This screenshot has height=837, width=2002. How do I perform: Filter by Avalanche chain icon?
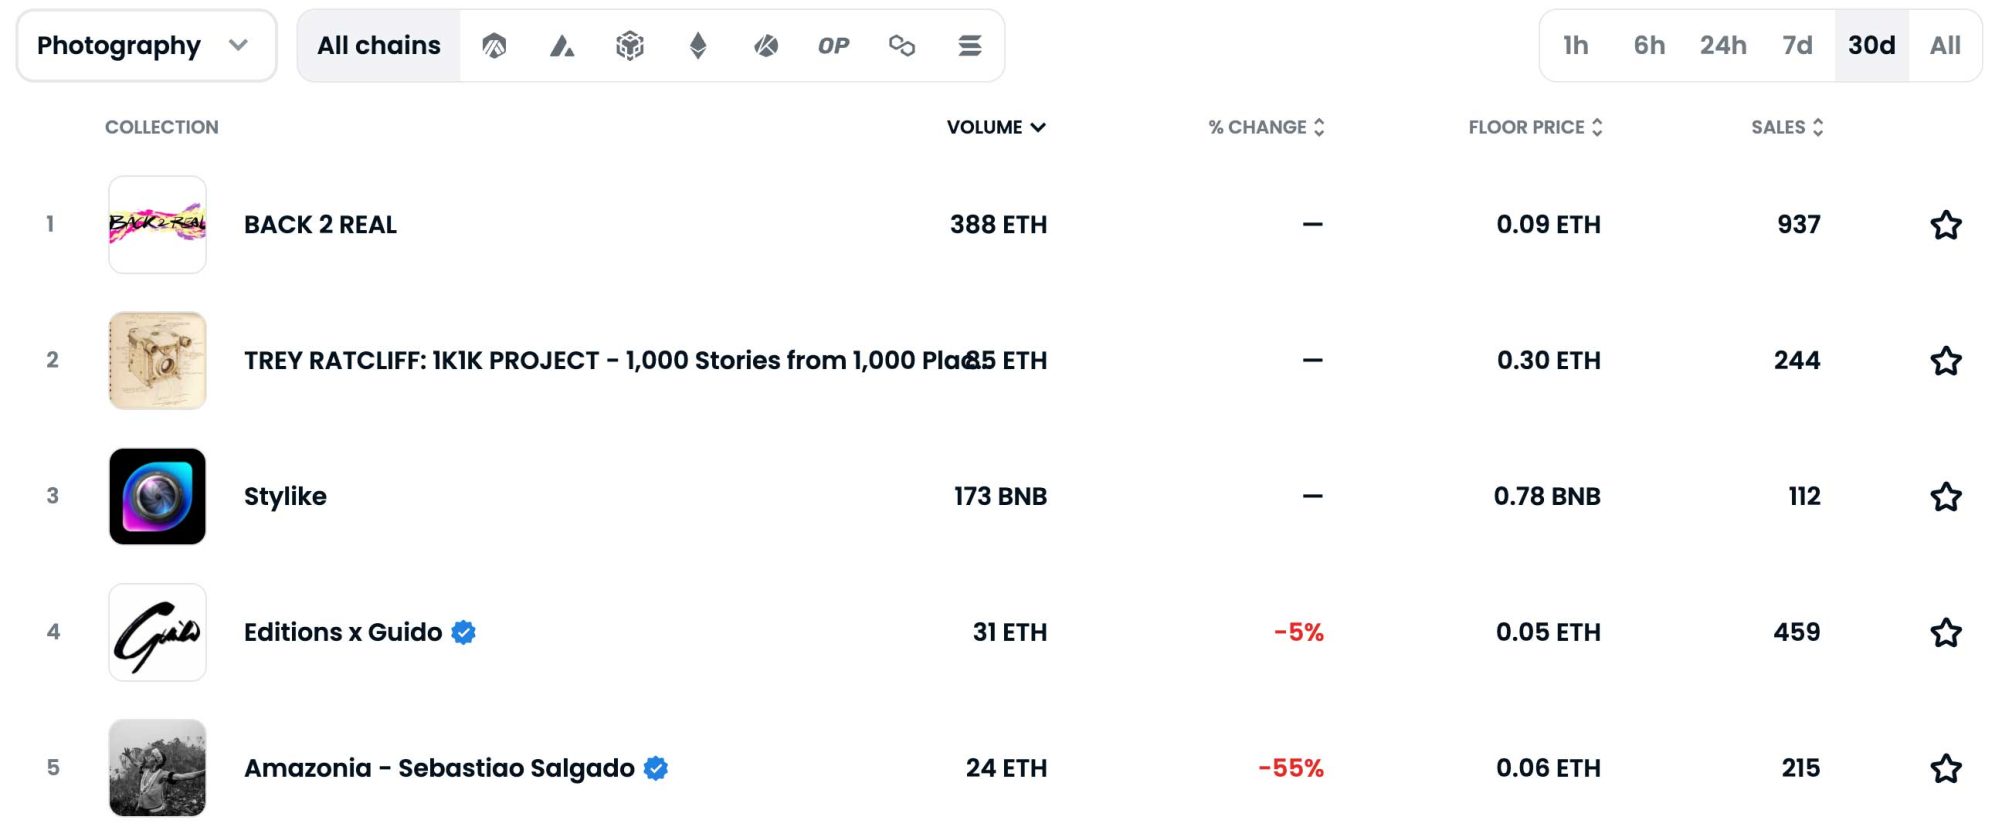[x=562, y=46]
